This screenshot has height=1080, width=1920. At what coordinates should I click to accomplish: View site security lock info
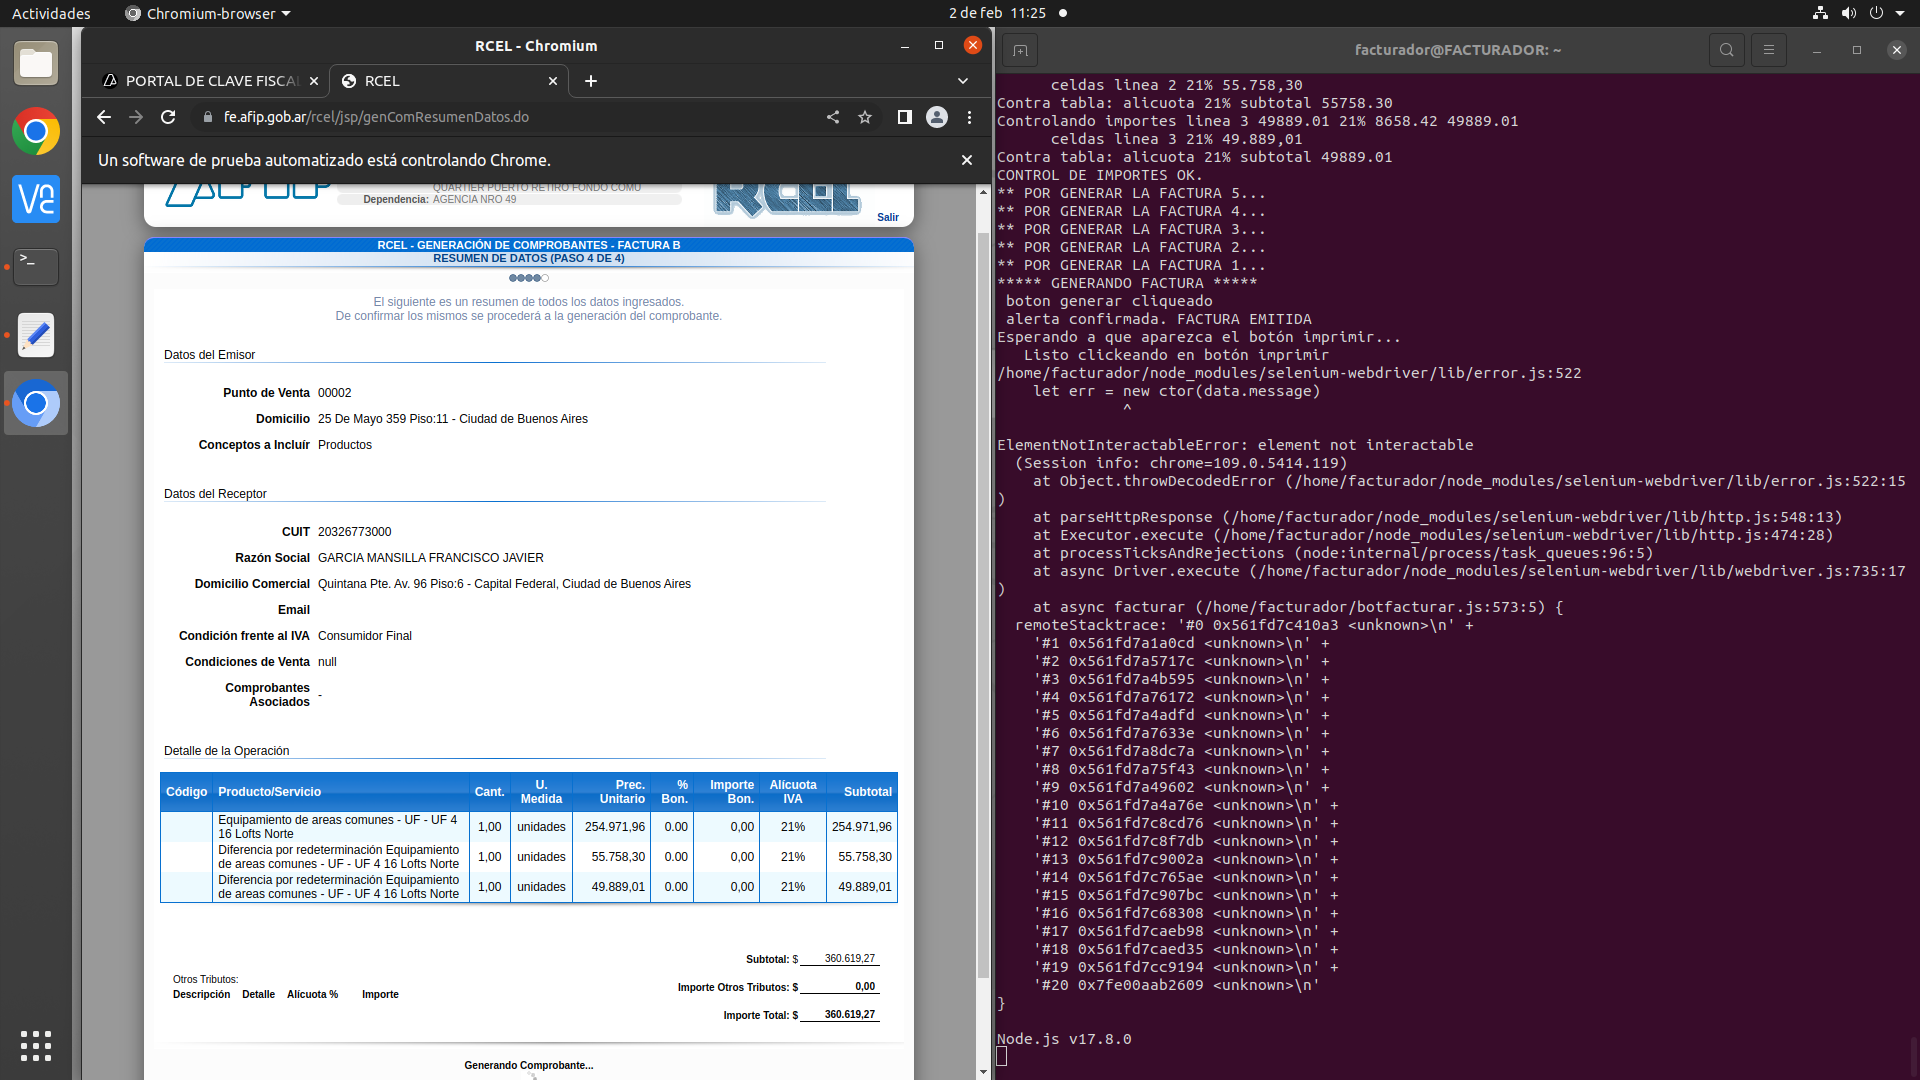point(208,117)
